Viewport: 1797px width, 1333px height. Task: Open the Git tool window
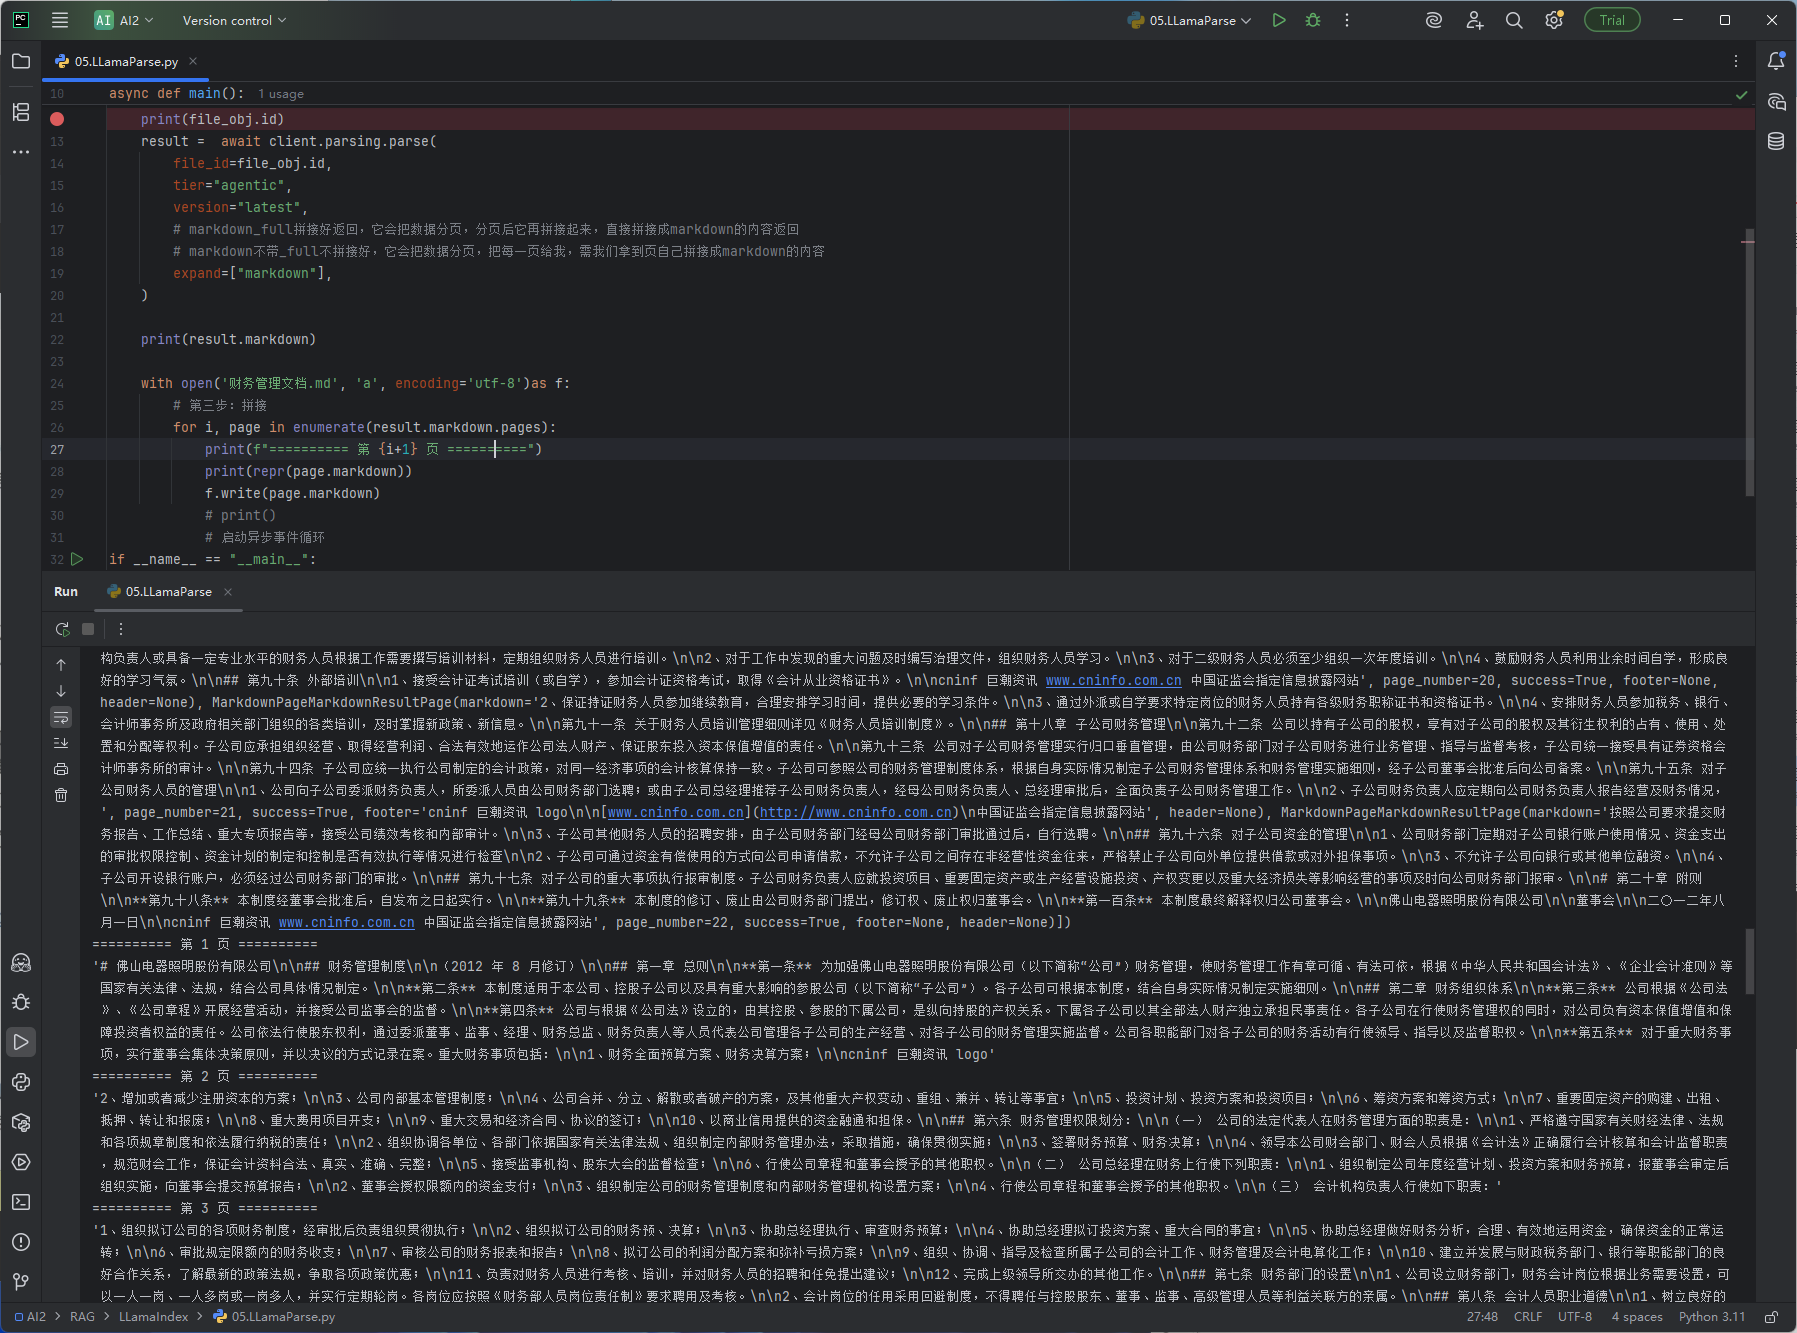coord(21,1282)
